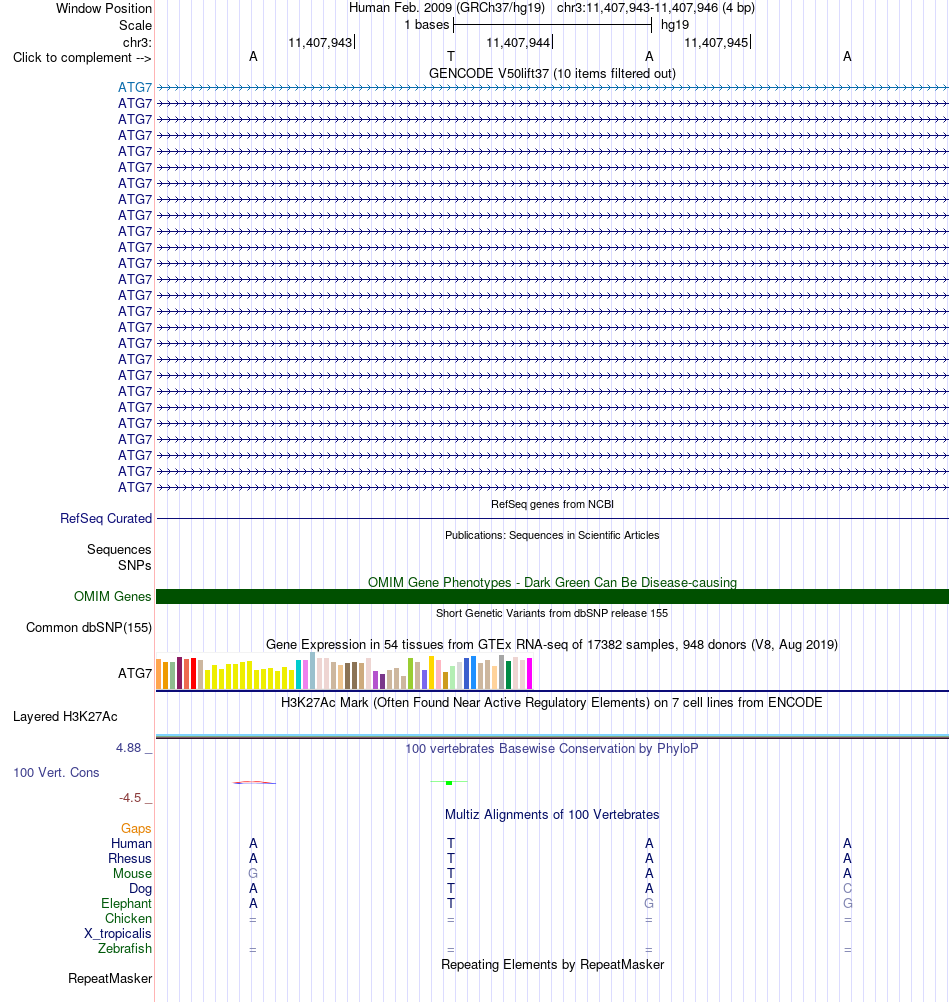This screenshot has height=1002, width=950.
Task: Open 'Repeating Elements by RepeatMasker' title
Action: (552, 965)
